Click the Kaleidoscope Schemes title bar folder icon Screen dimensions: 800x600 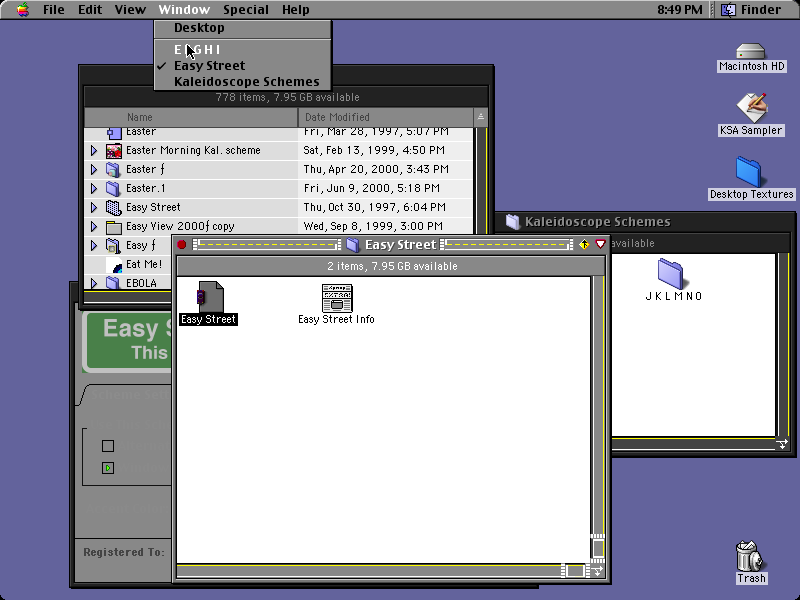coord(512,221)
